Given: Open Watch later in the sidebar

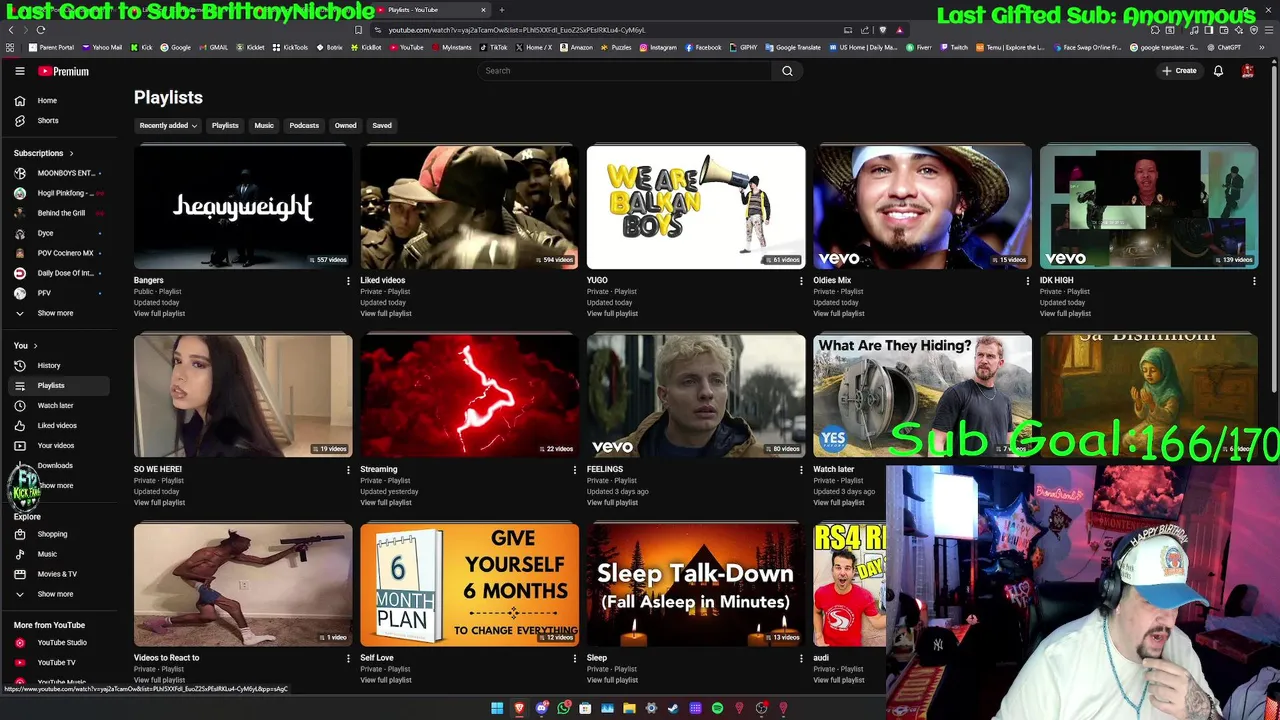Looking at the screenshot, I should click(60, 405).
